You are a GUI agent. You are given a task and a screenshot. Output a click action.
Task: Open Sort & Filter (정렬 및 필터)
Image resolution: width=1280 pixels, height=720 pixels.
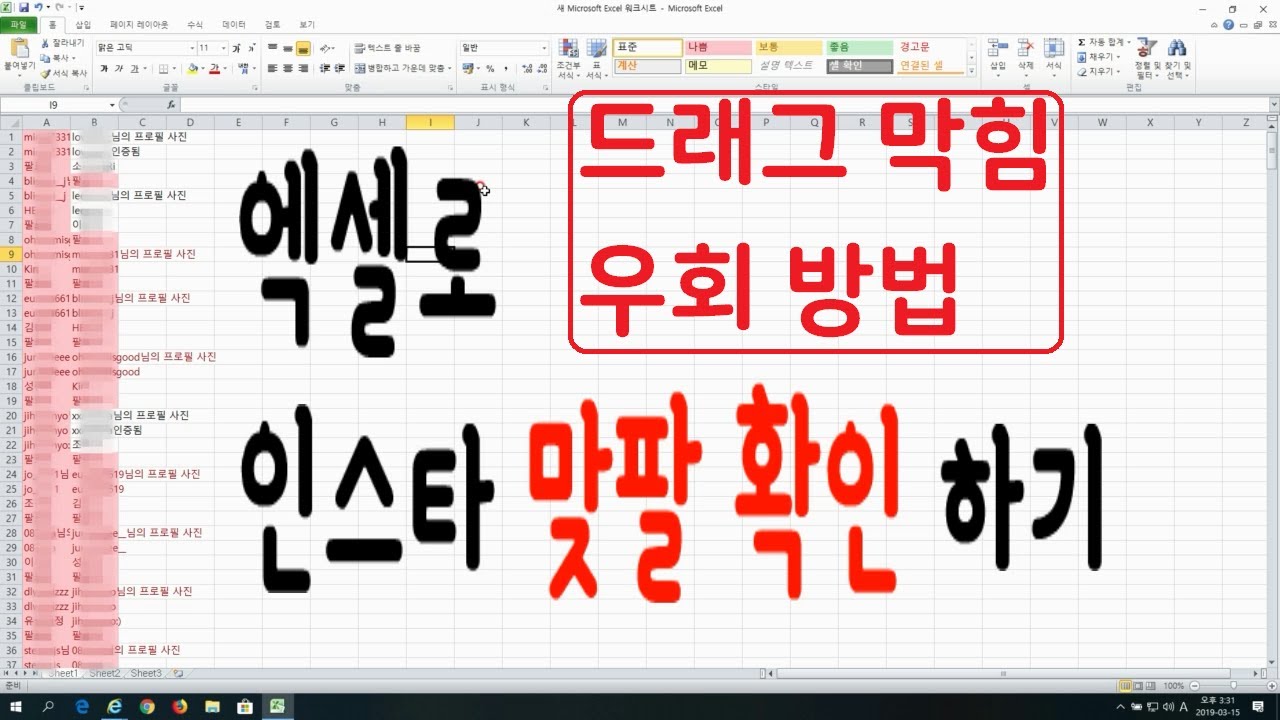point(1147,60)
